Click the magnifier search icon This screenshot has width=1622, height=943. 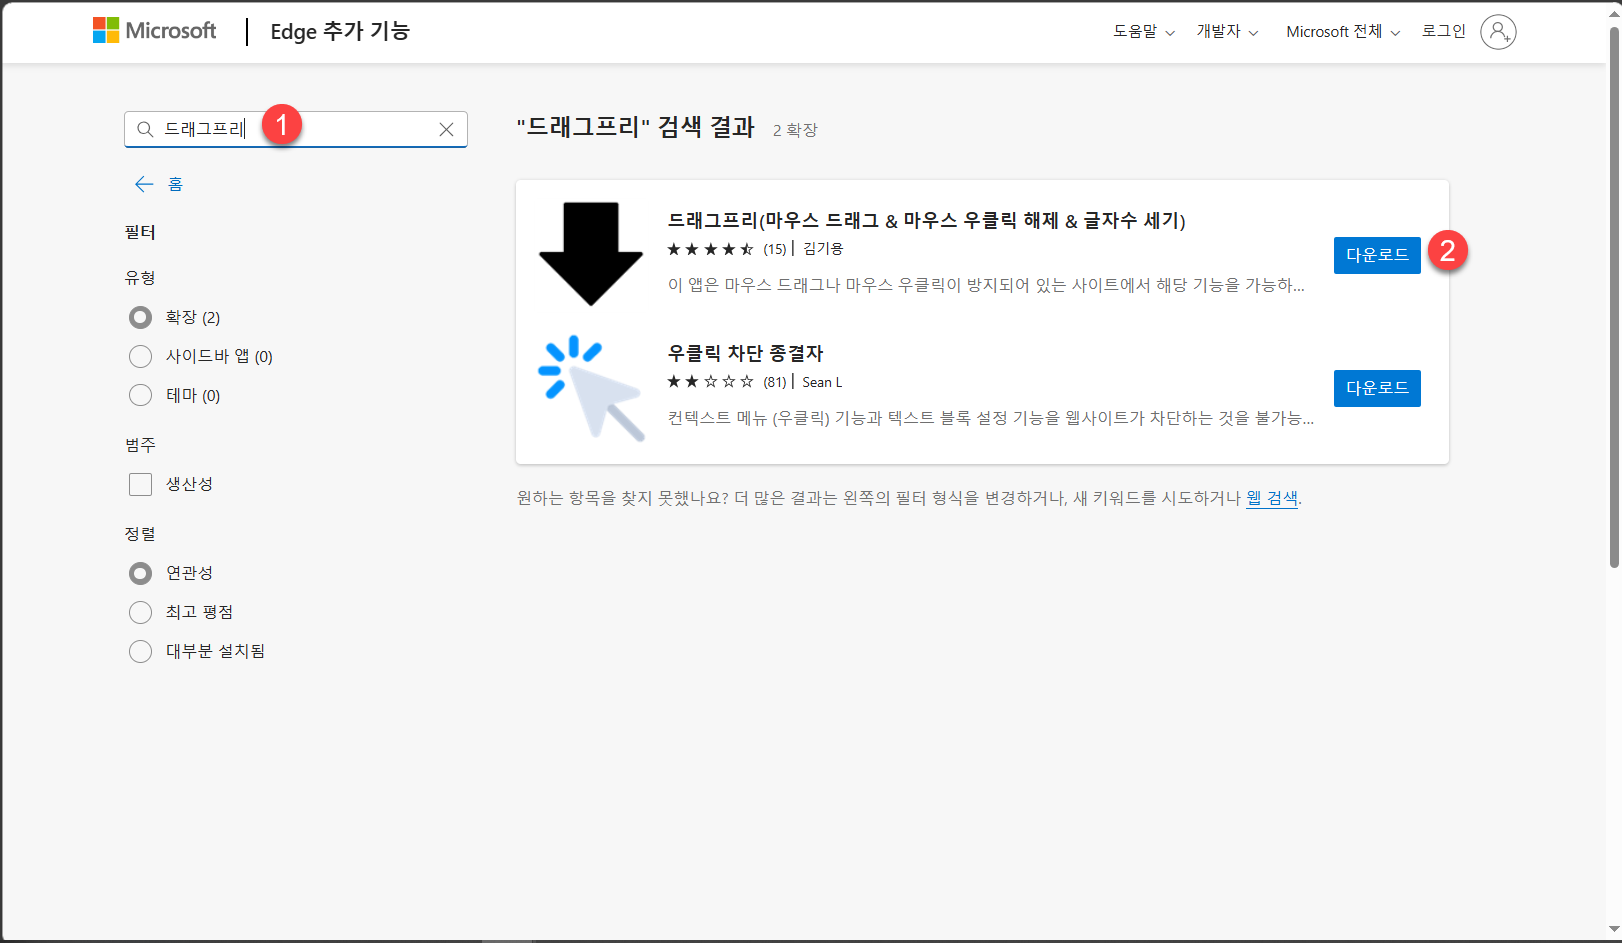(x=145, y=129)
